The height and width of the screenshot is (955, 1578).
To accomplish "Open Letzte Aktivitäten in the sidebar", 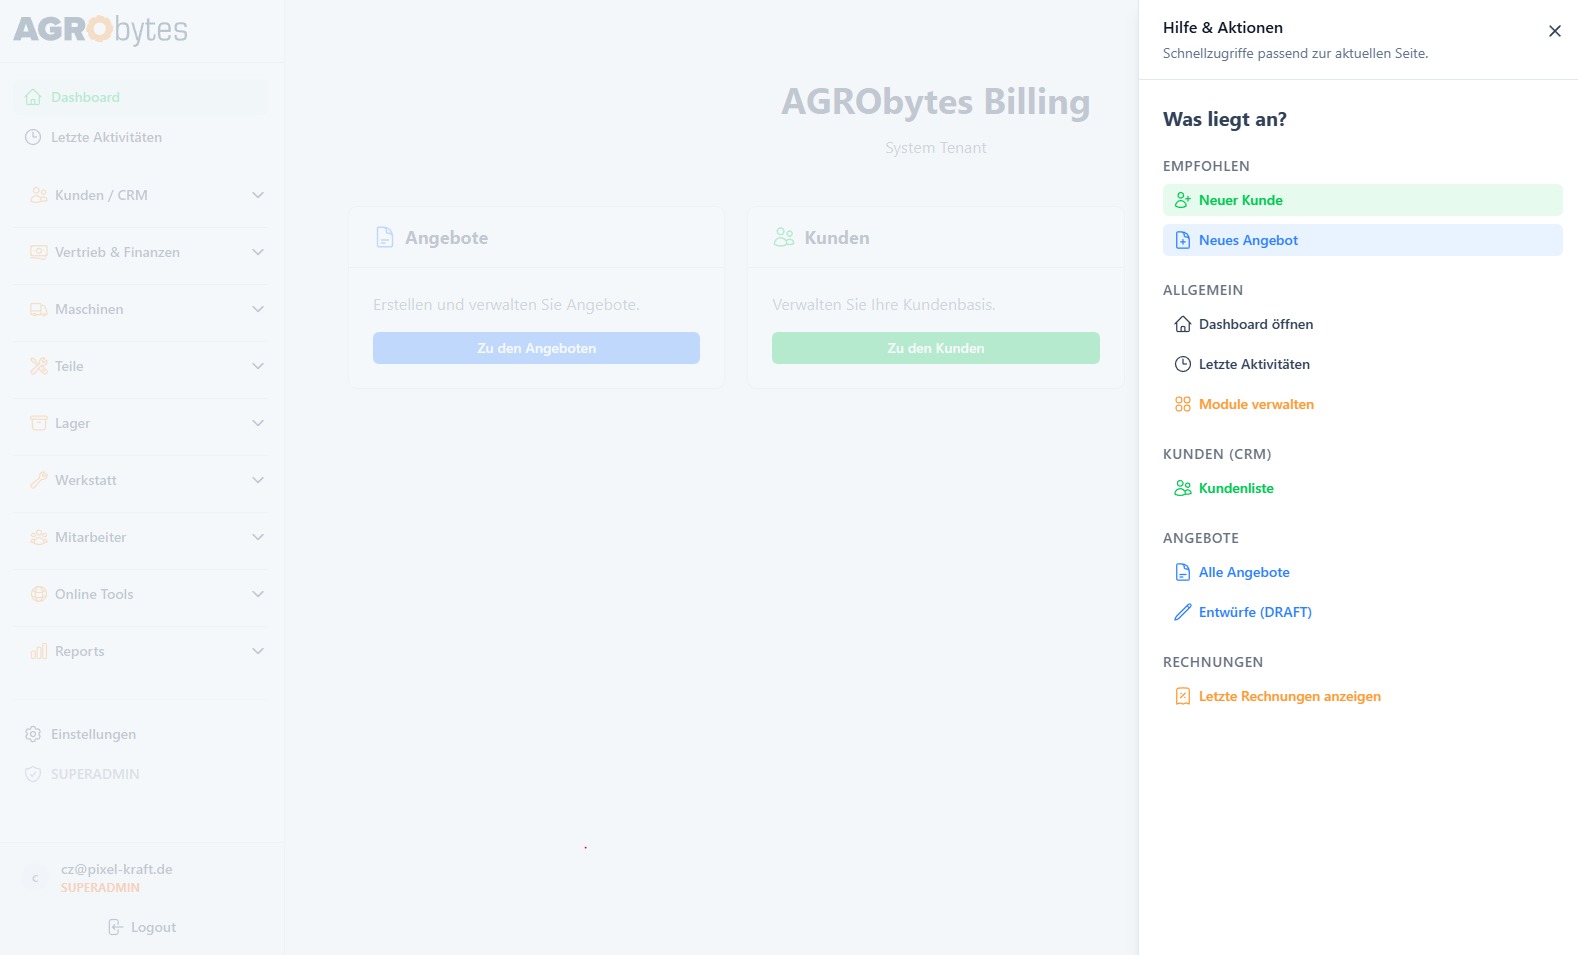I will coord(140,137).
